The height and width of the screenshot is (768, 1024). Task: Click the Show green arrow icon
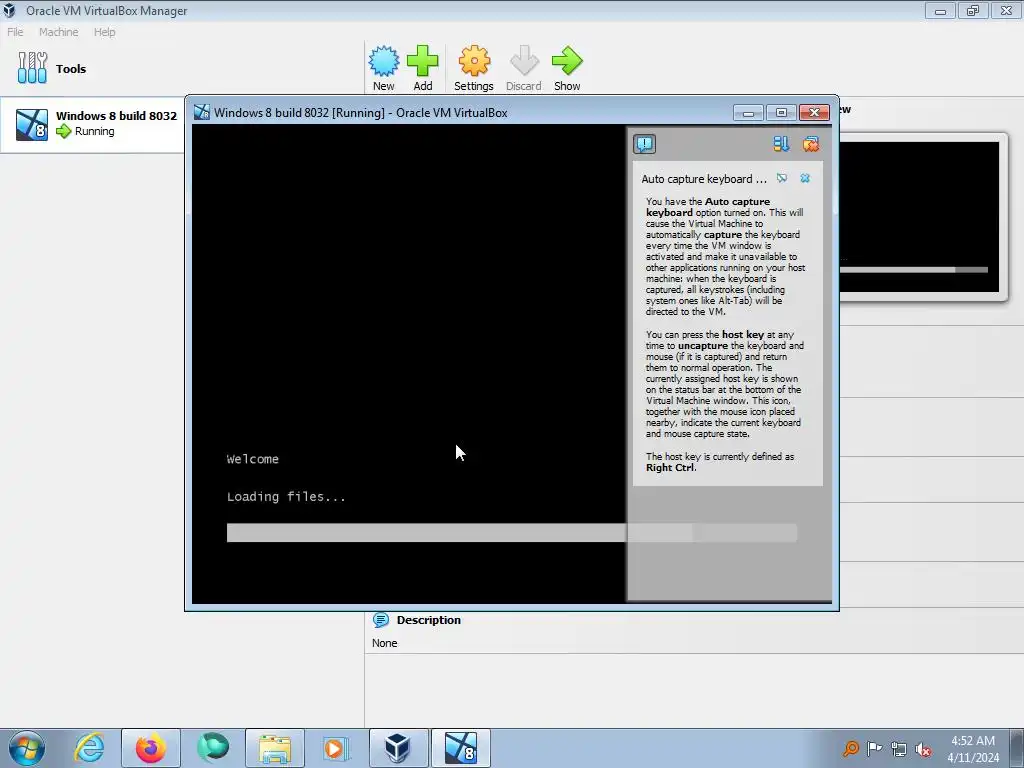(567, 61)
